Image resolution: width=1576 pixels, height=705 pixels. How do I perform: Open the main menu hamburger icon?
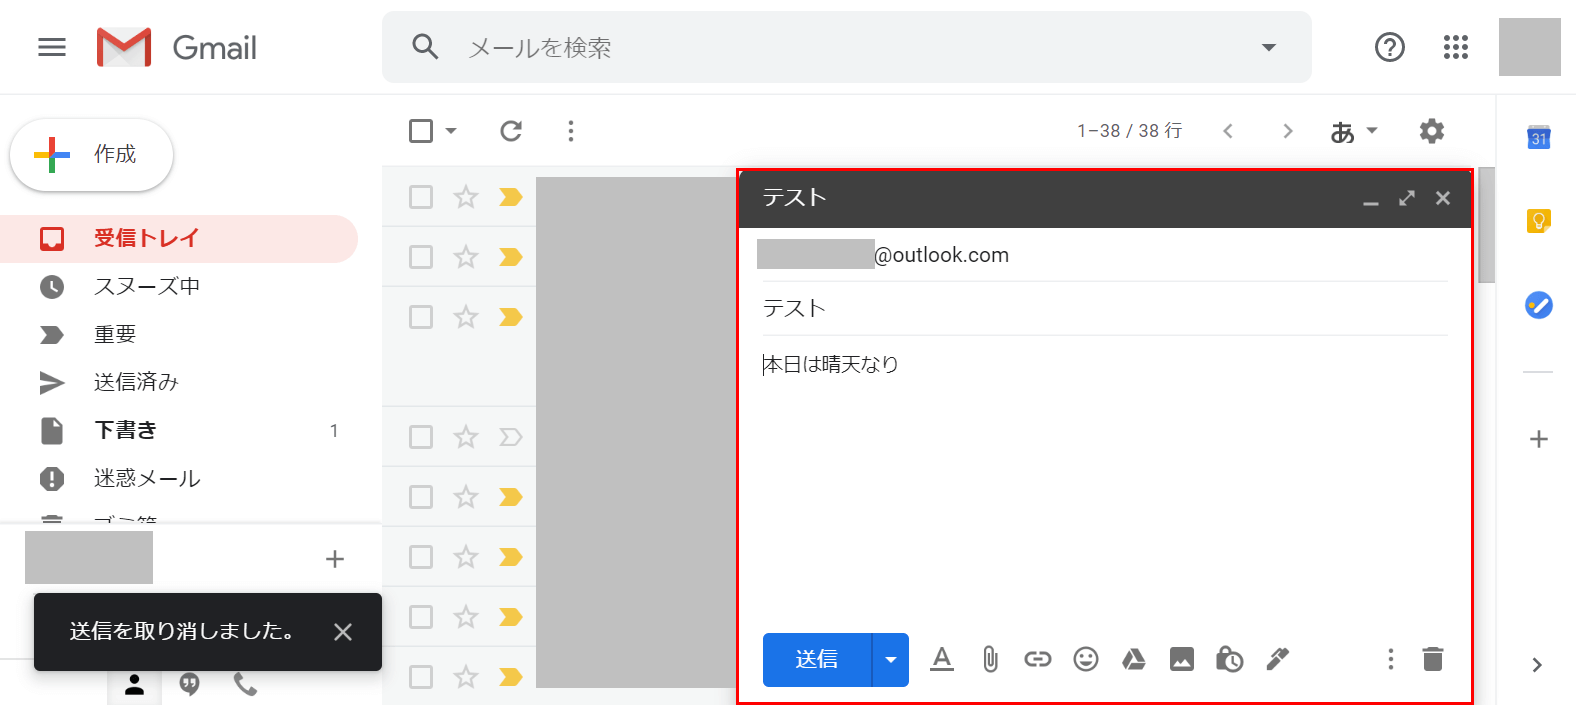click(52, 47)
